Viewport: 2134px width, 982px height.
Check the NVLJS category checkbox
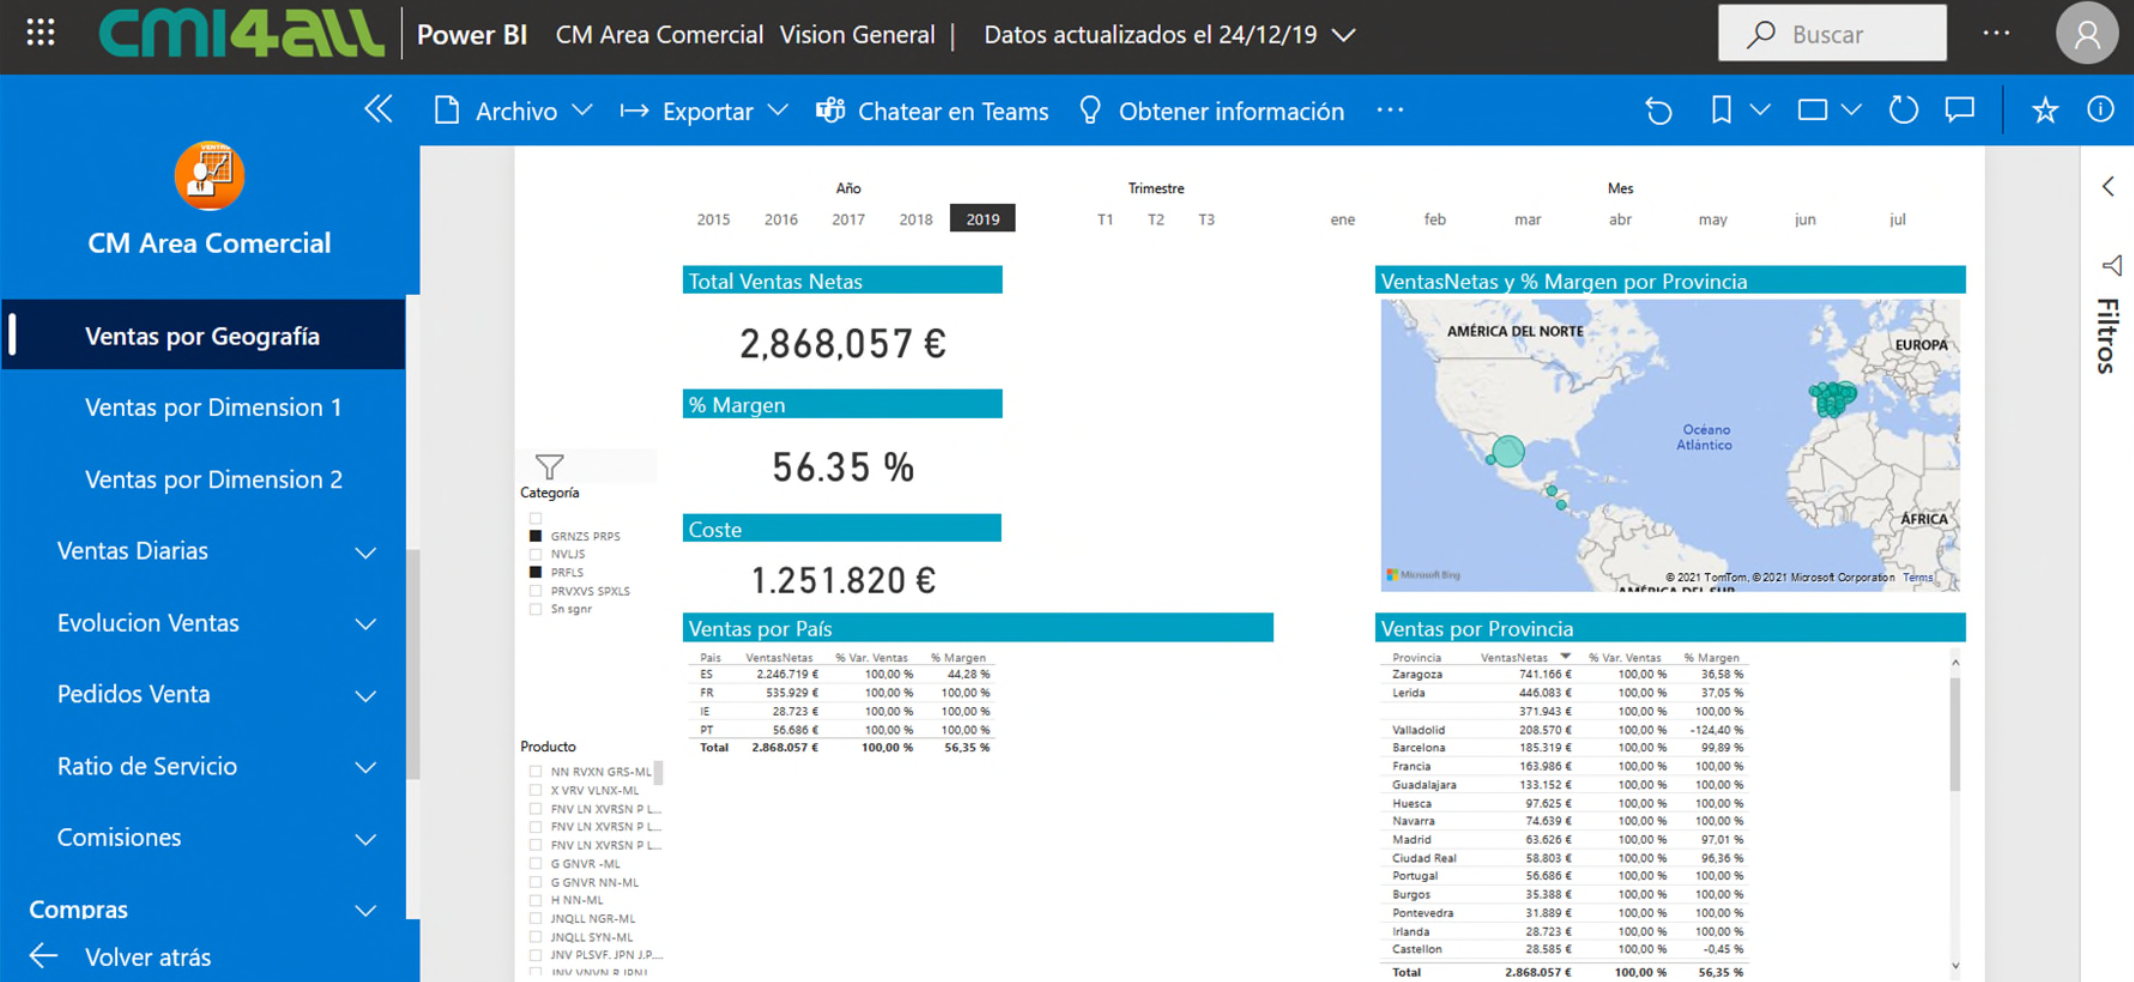click(x=536, y=554)
